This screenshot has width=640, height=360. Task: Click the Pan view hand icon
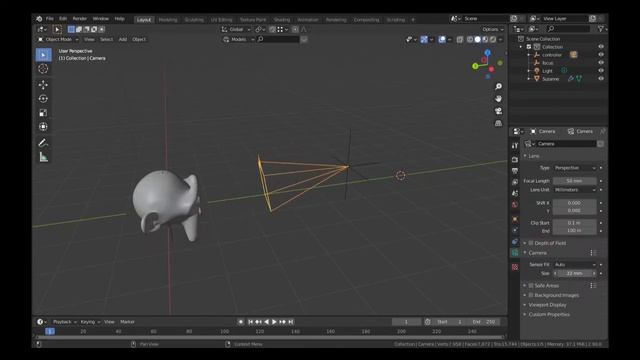click(498, 99)
